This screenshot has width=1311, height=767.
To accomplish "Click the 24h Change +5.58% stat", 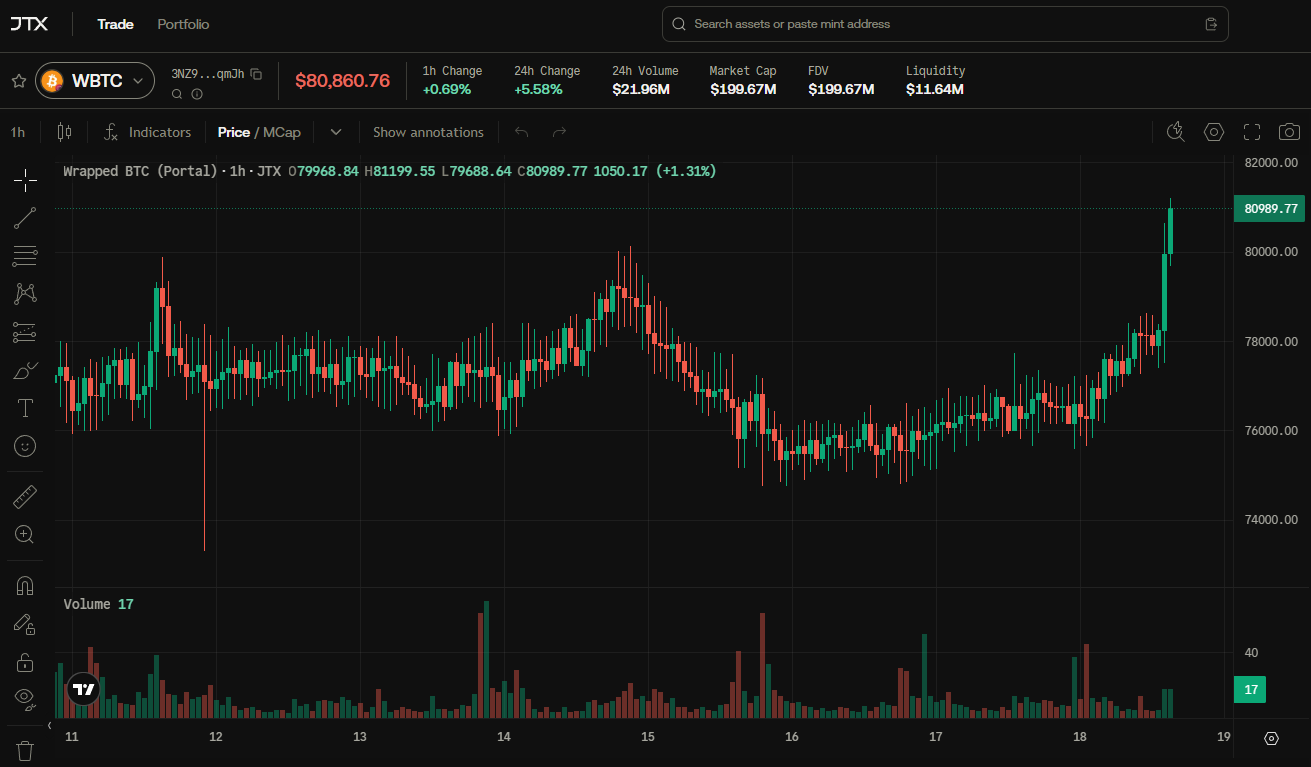I will [547, 80].
